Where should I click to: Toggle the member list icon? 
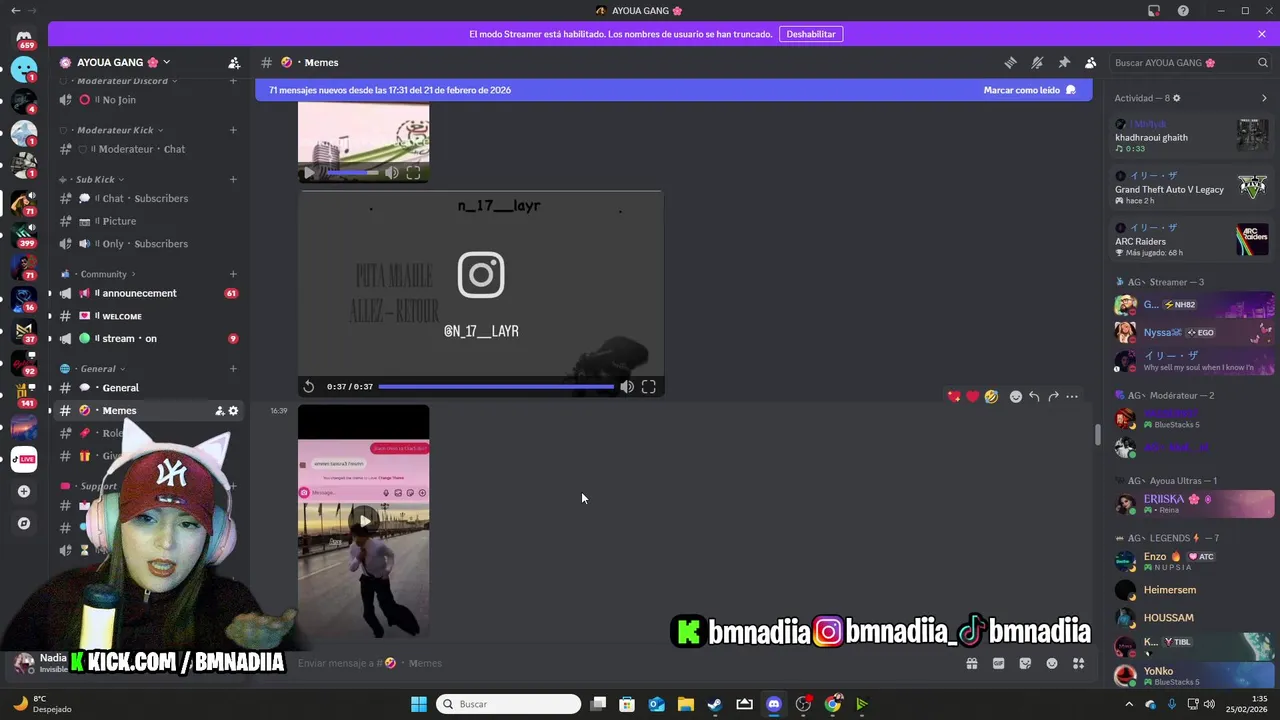(x=1091, y=62)
